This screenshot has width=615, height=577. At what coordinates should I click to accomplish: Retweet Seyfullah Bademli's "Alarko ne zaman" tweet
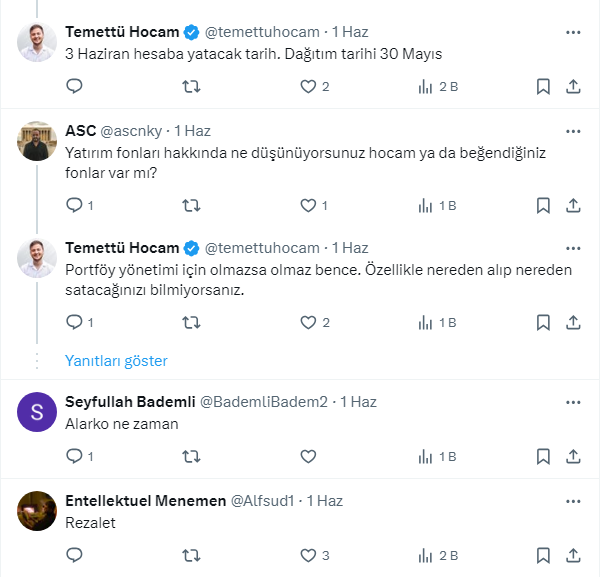(190, 456)
